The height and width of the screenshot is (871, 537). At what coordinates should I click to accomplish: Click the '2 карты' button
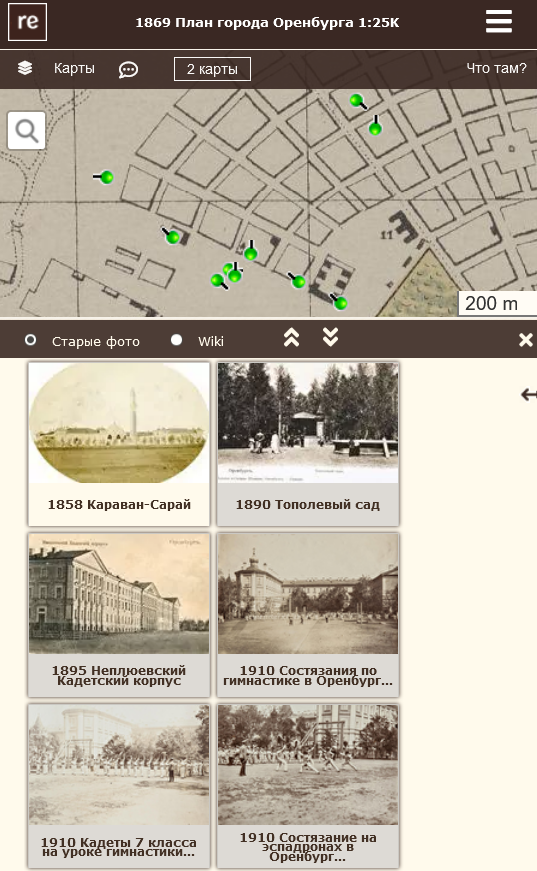pyautogui.click(x=212, y=69)
